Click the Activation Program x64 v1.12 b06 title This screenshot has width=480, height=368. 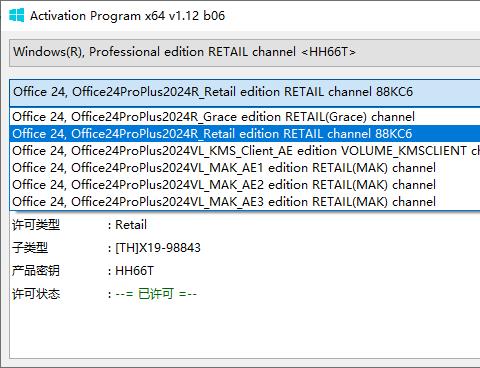[x=127, y=16]
